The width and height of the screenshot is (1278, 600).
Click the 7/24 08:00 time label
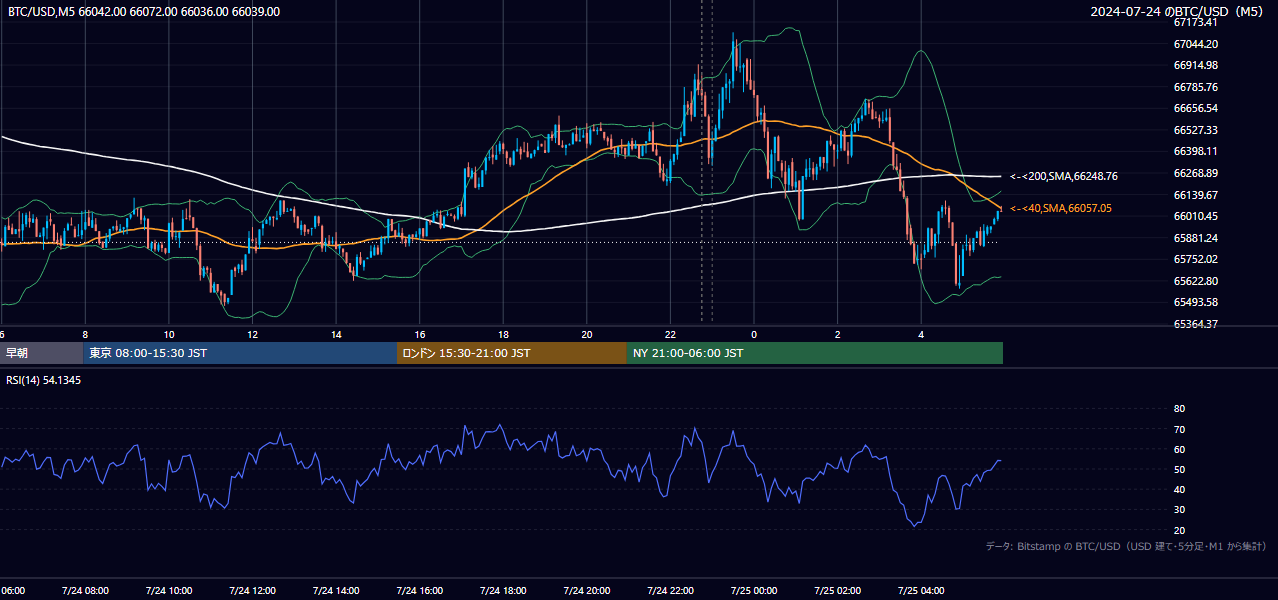tap(85, 591)
